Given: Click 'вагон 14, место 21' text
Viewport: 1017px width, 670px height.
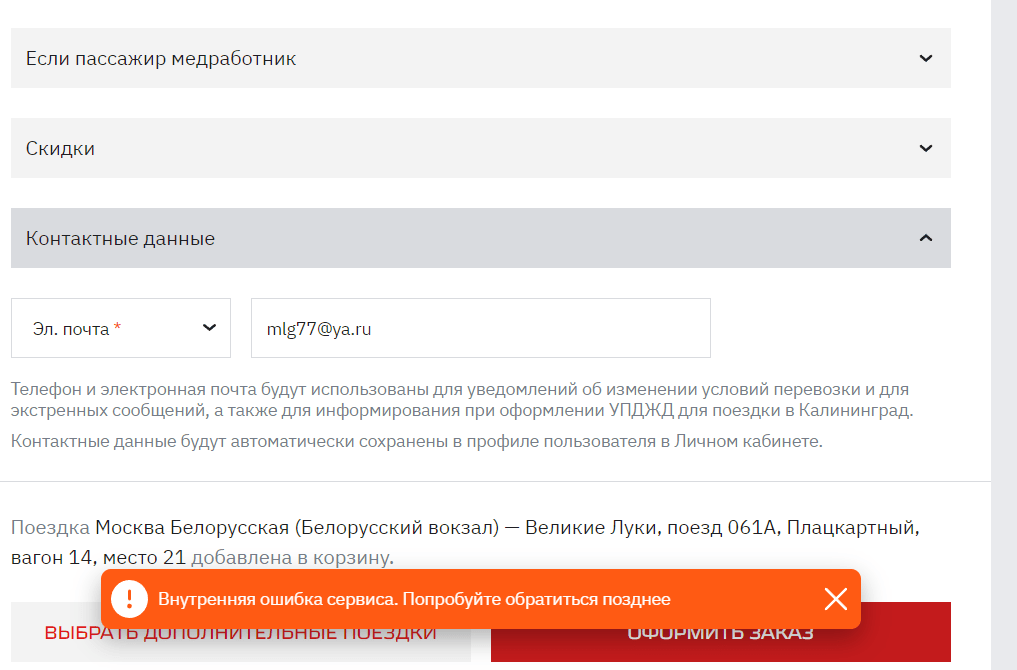Looking at the screenshot, I should point(98,558).
